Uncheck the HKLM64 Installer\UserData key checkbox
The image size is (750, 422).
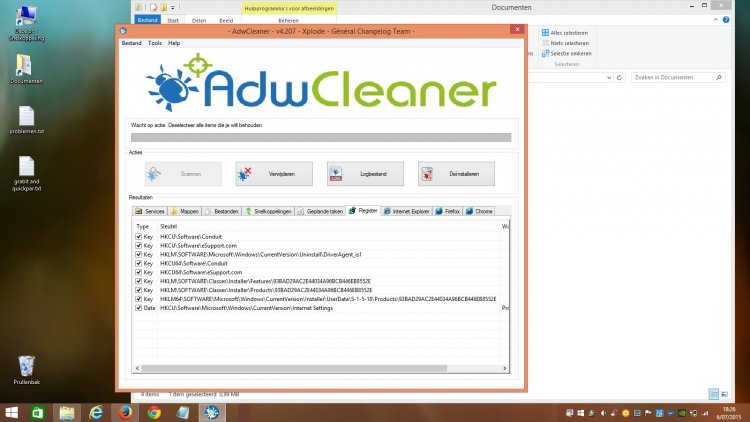pyautogui.click(x=138, y=299)
